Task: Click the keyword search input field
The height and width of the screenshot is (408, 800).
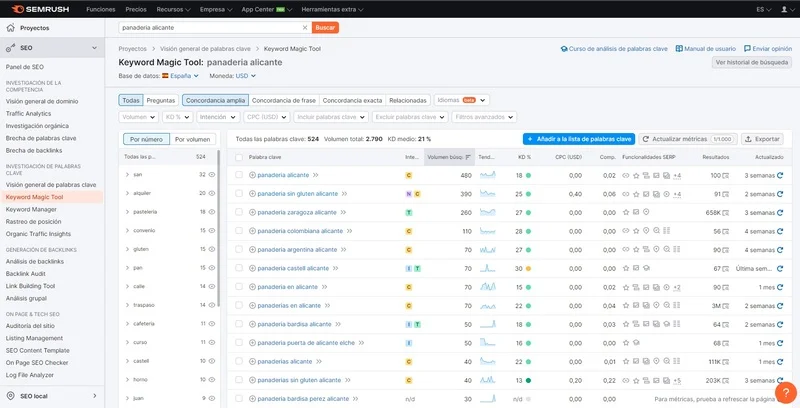Action: pyautogui.click(x=210, y=27)
